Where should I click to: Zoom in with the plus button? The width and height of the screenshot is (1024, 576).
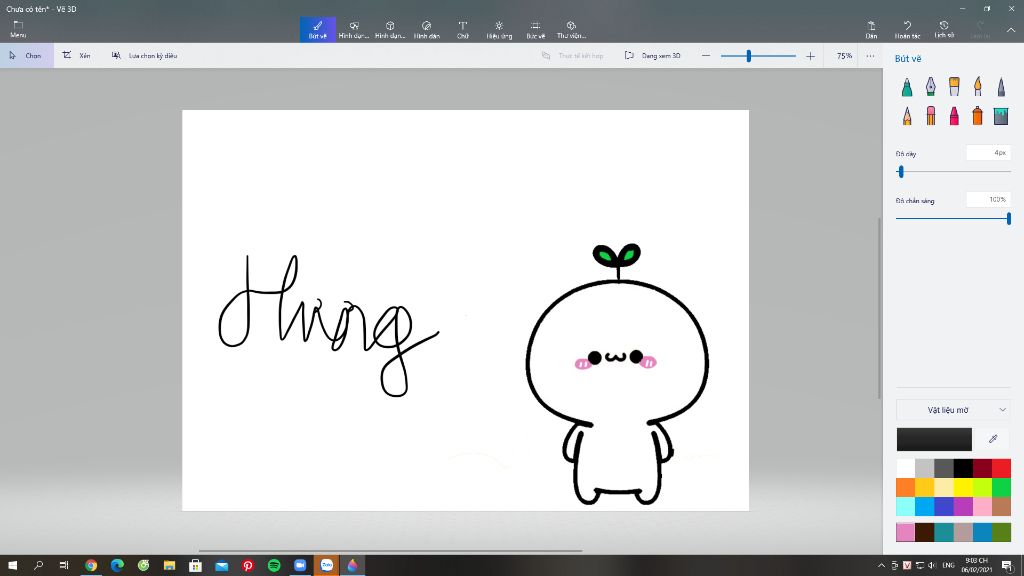(x=810, y=56)
